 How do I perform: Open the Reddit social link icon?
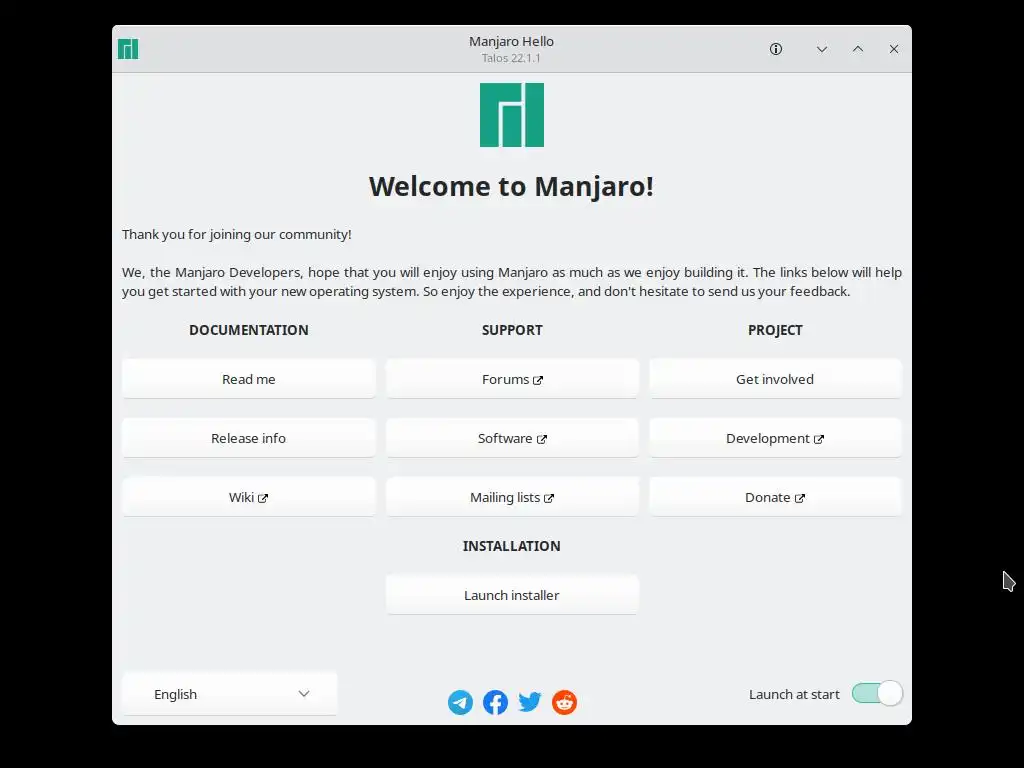[564, 702]
